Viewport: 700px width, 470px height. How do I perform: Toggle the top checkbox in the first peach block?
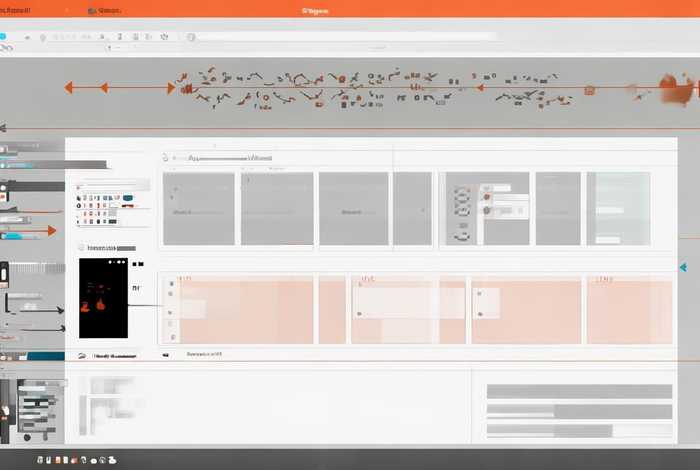click(171, 284)
